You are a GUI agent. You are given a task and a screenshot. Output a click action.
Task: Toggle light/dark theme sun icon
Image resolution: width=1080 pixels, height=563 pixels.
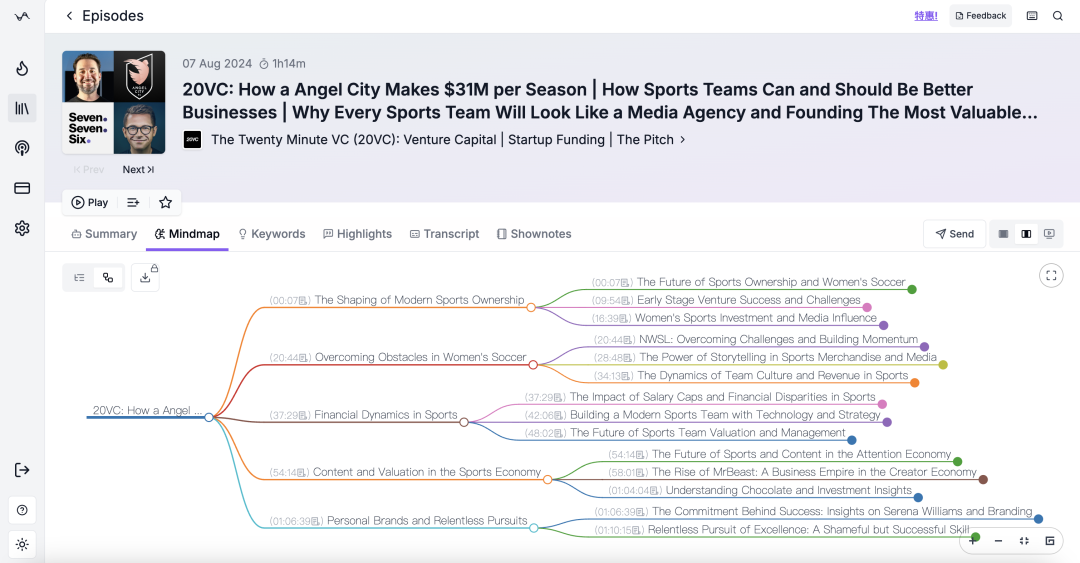[22, 544]
